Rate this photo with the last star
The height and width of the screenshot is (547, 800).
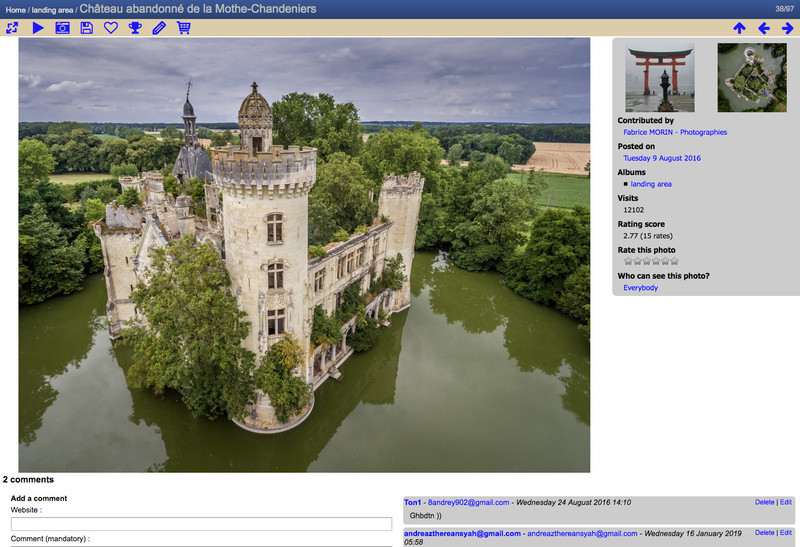[x=674, y=262]
